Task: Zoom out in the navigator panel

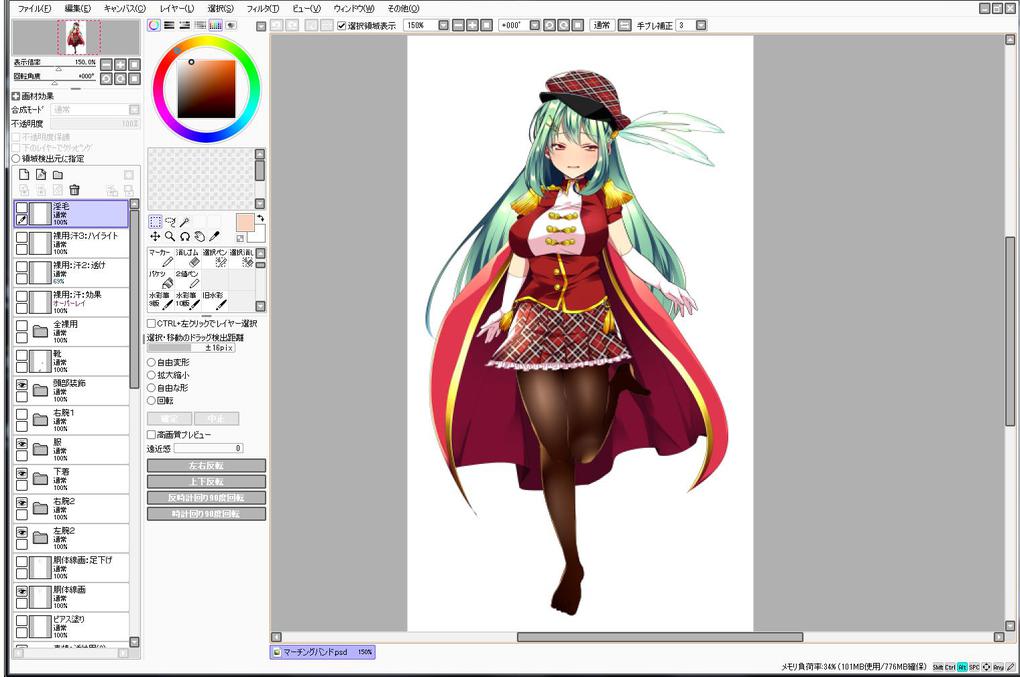Action: click(107, 64)
